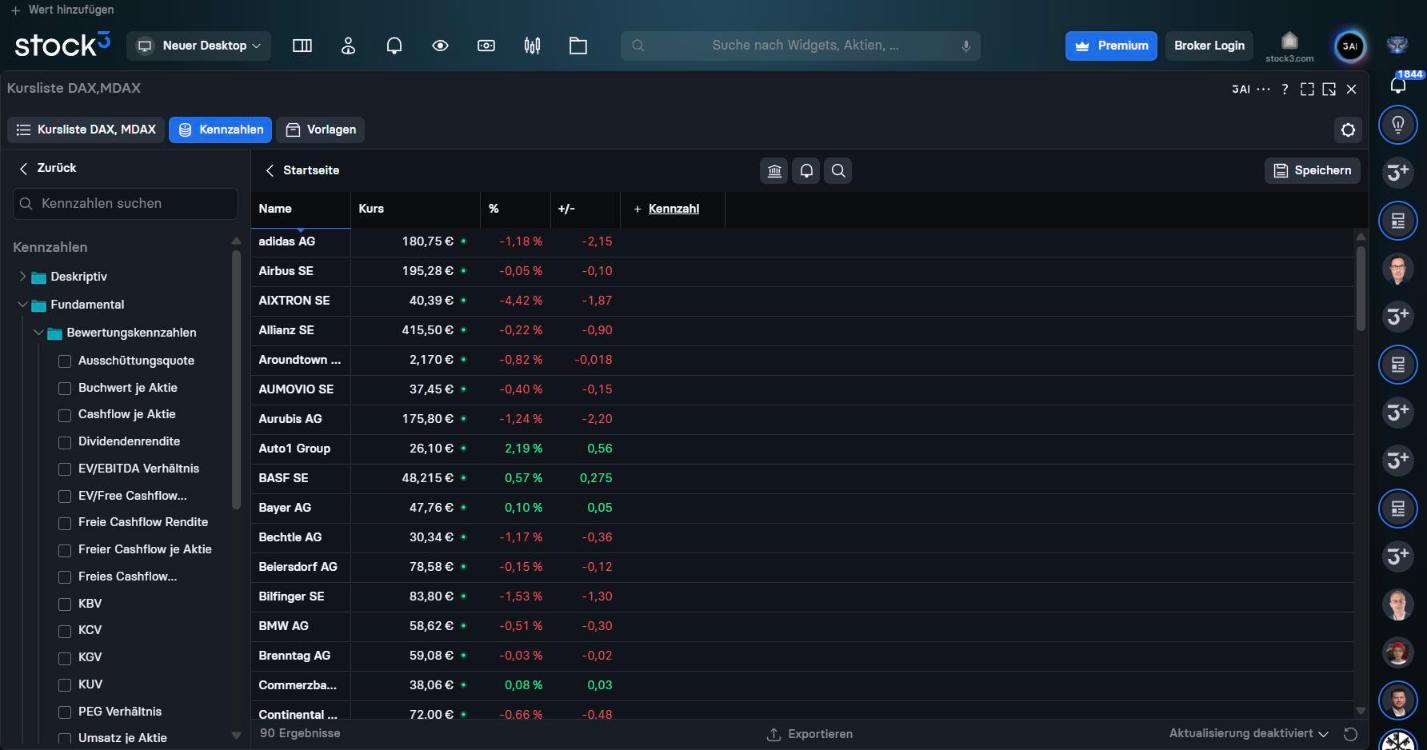This screenshot has height=750, width=1427.
Task: Open the folder icon in top toolbar
Action: coord(578,46)
